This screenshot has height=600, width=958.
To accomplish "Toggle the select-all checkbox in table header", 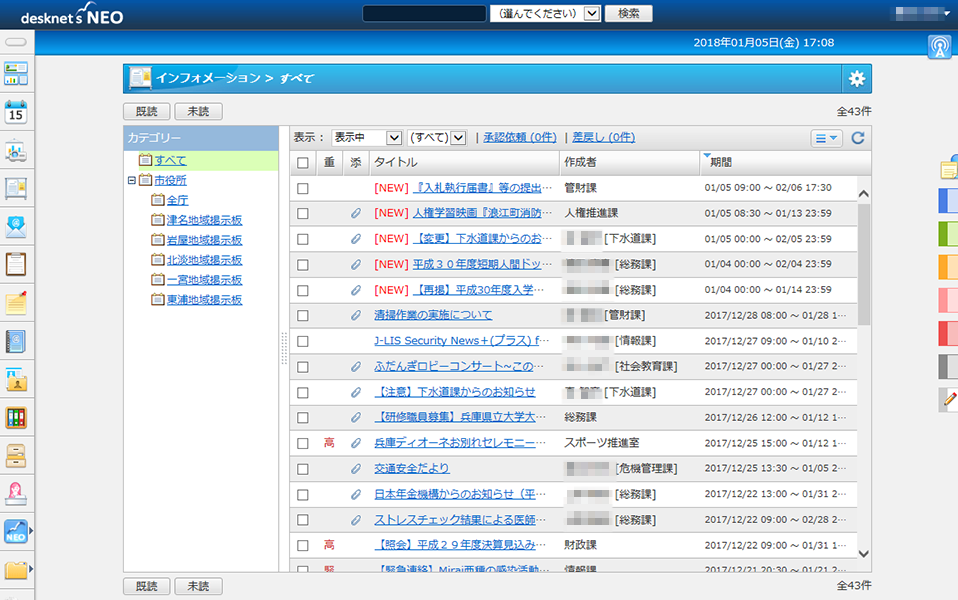I will 303,162.
